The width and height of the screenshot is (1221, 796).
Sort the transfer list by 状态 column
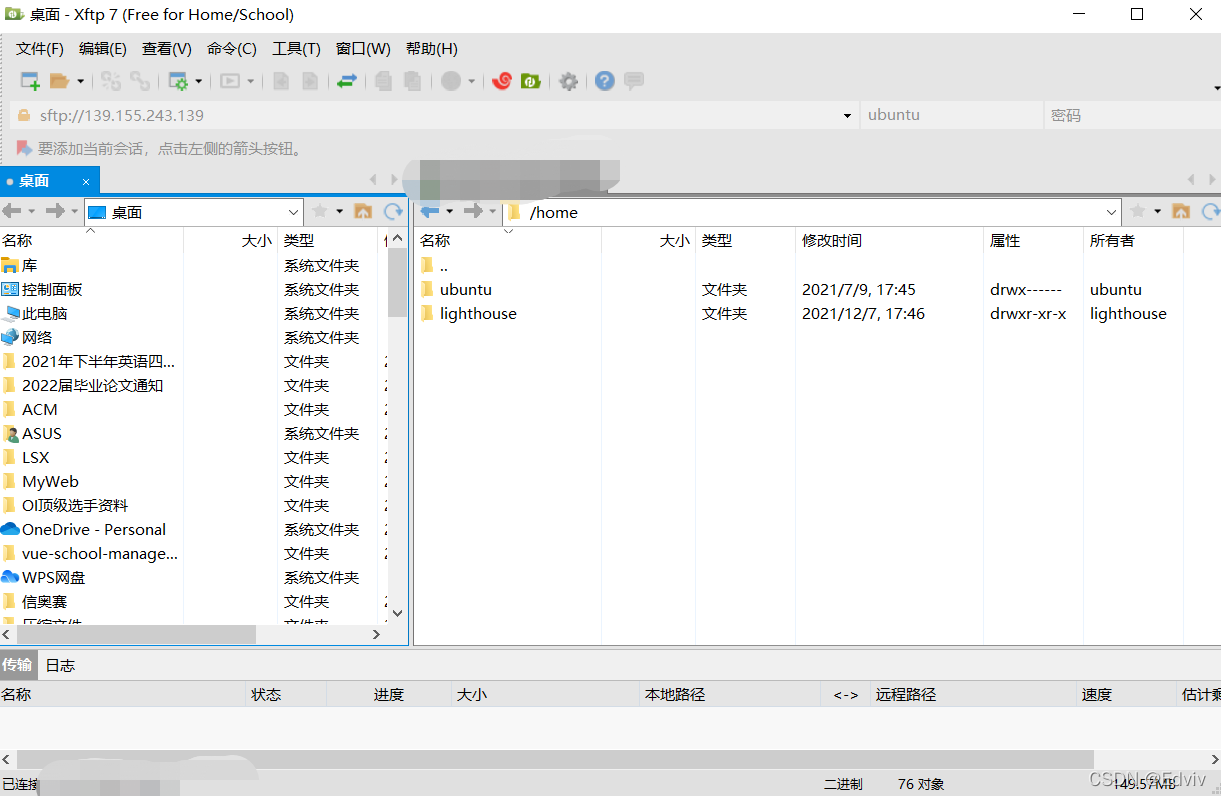point(286,694)
